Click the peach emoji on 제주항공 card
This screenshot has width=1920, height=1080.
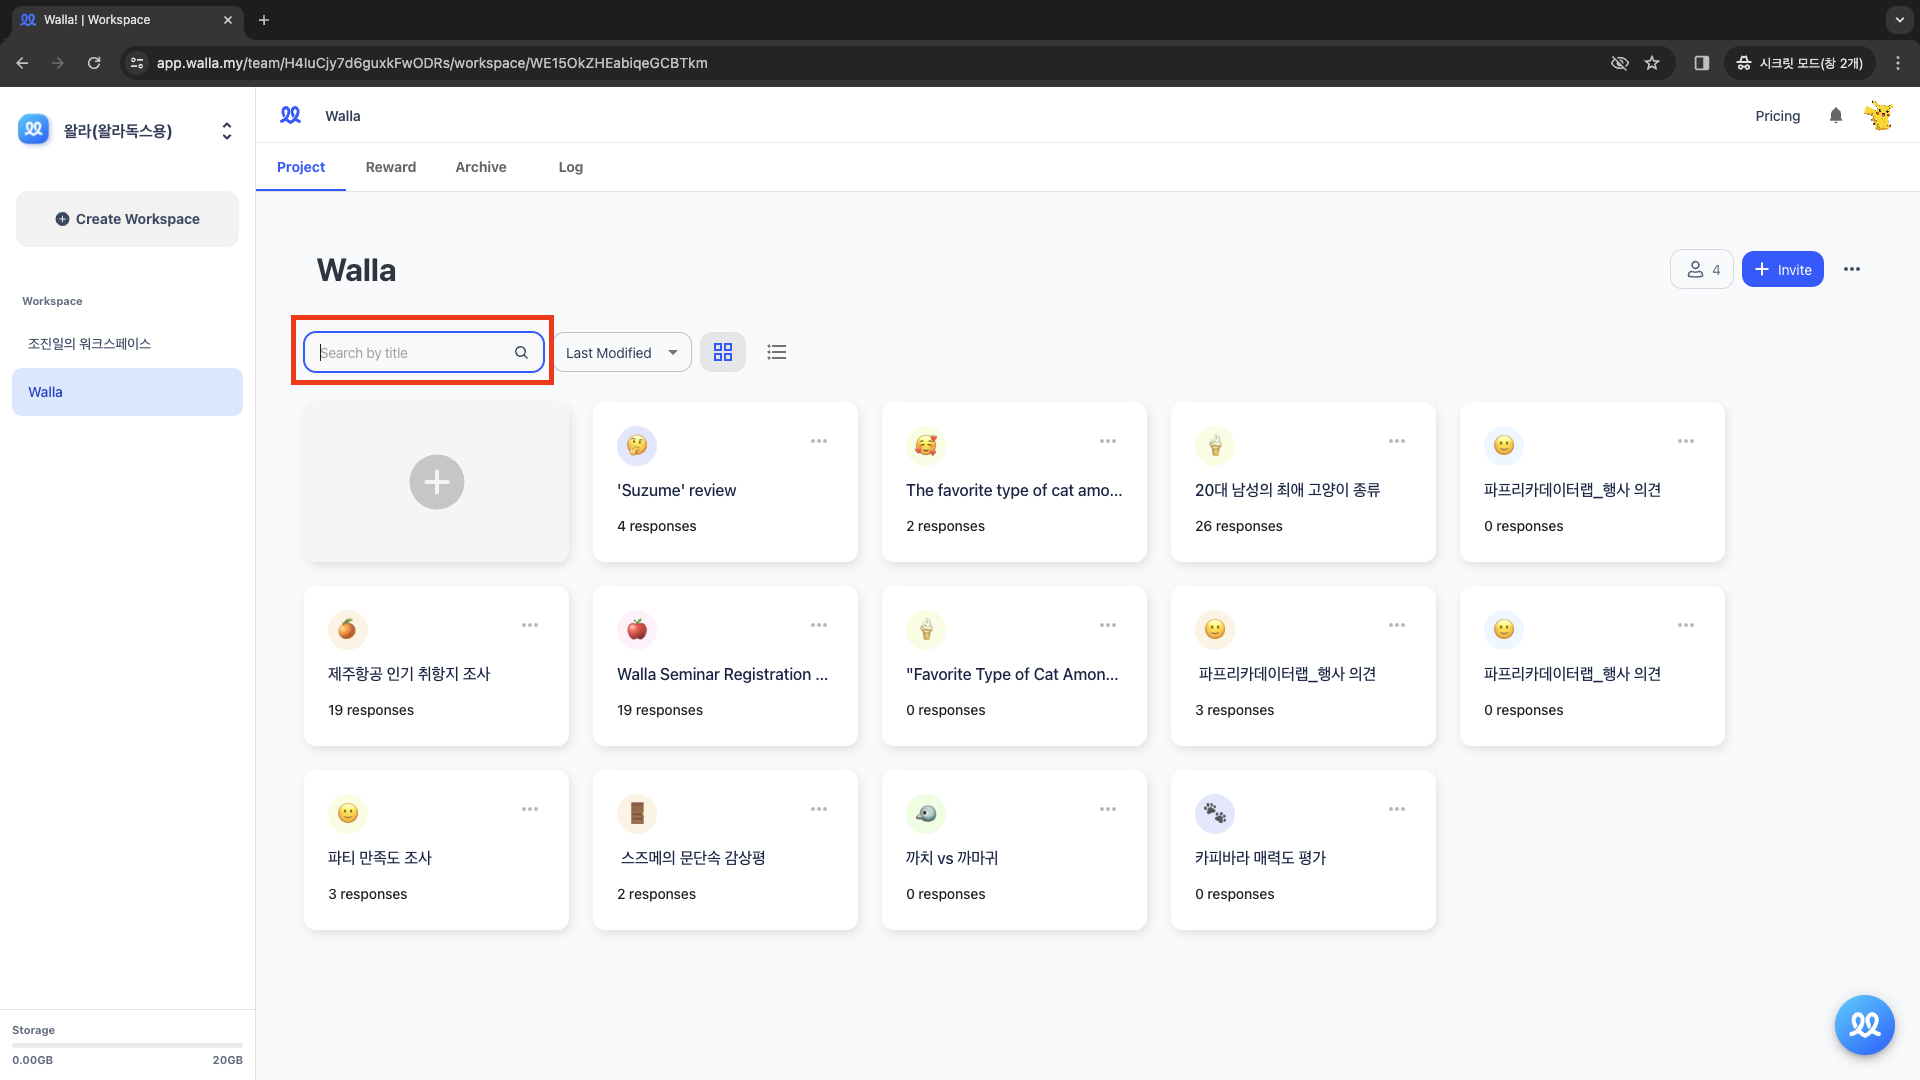(x=348, y=629)
